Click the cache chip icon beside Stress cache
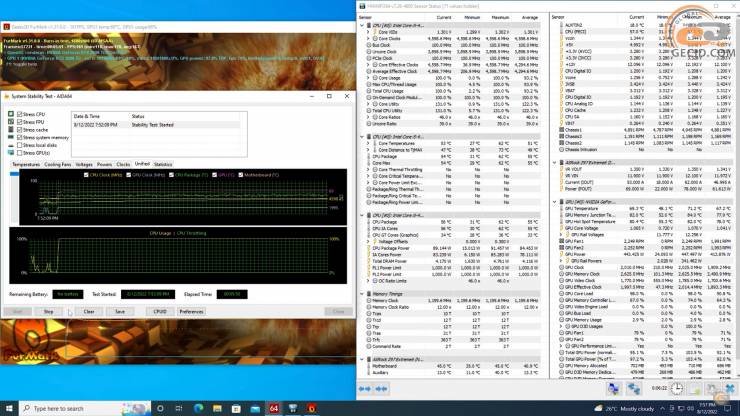Image resolution: width=740 pixels, height=416 pixels. 11,129
